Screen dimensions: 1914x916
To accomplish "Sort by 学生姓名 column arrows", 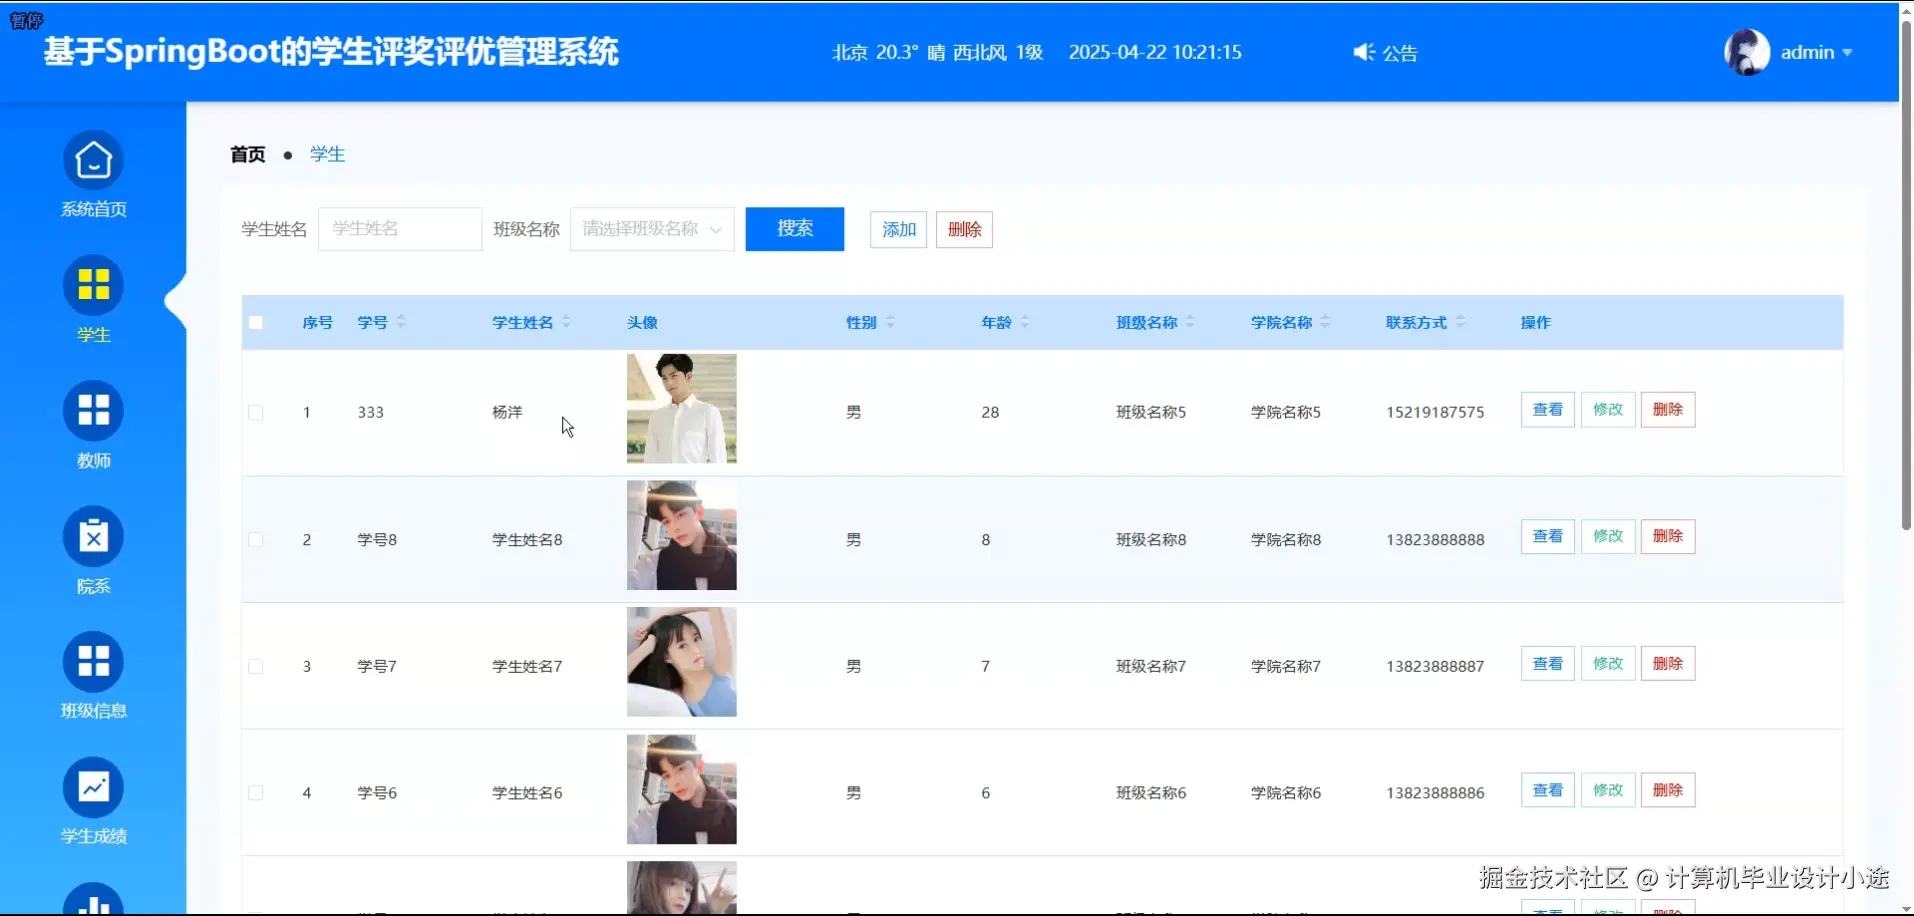I will click(x=567, y=322).
